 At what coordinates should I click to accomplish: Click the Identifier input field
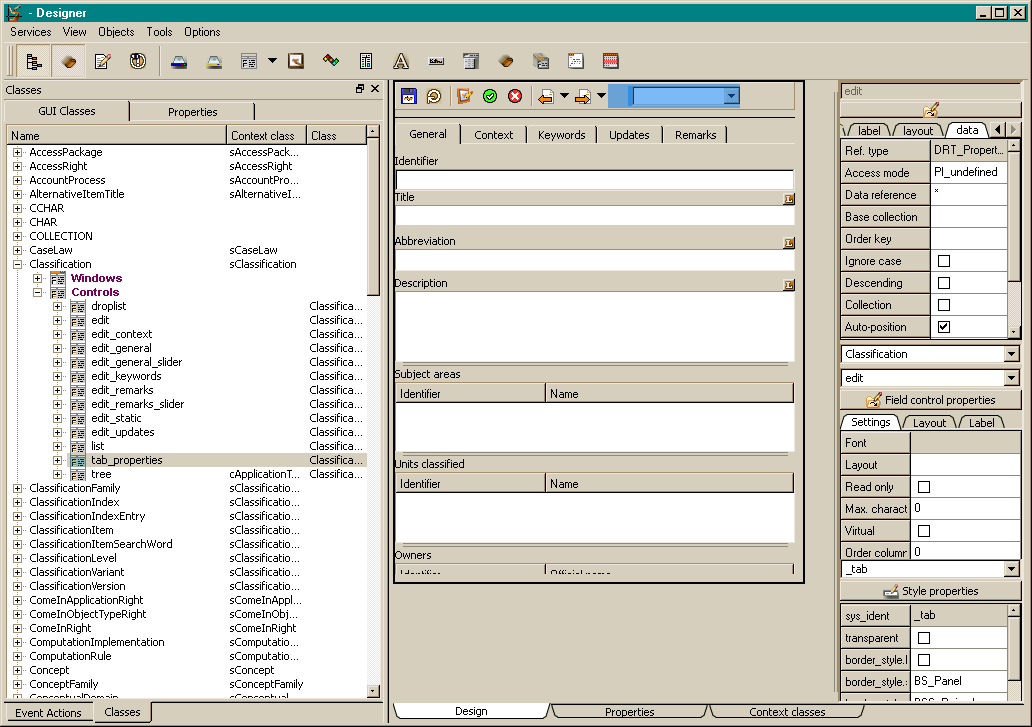click(x=594, y=180)
